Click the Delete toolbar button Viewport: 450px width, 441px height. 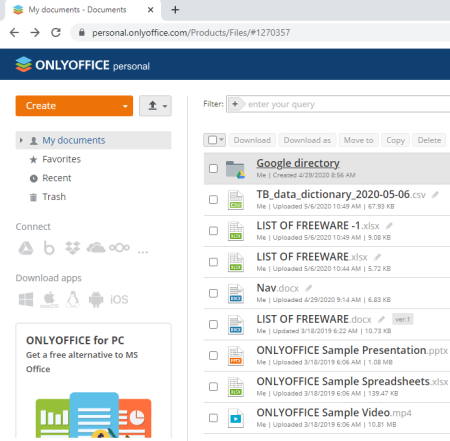click(x=430, y=140)
